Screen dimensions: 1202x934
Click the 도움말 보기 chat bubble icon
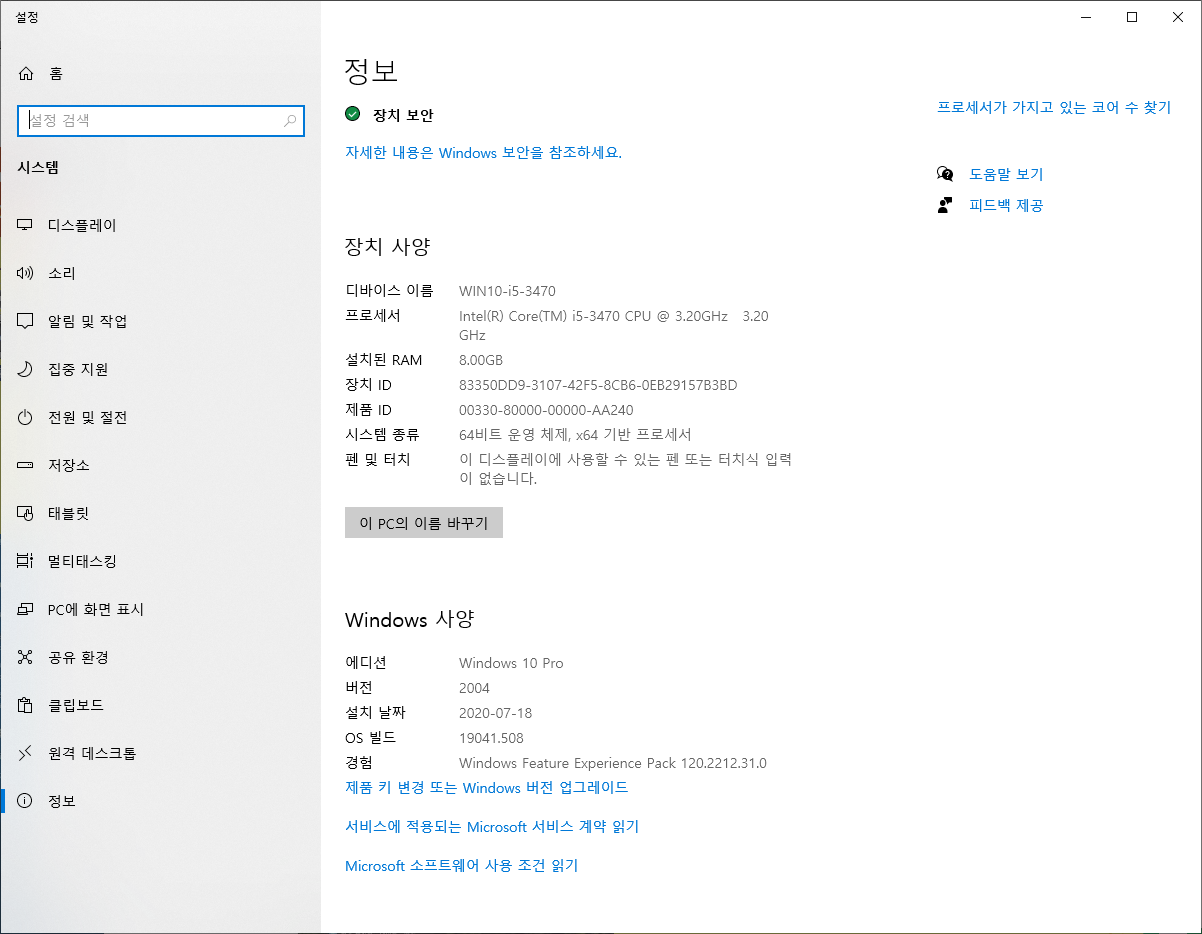(945, 174)
